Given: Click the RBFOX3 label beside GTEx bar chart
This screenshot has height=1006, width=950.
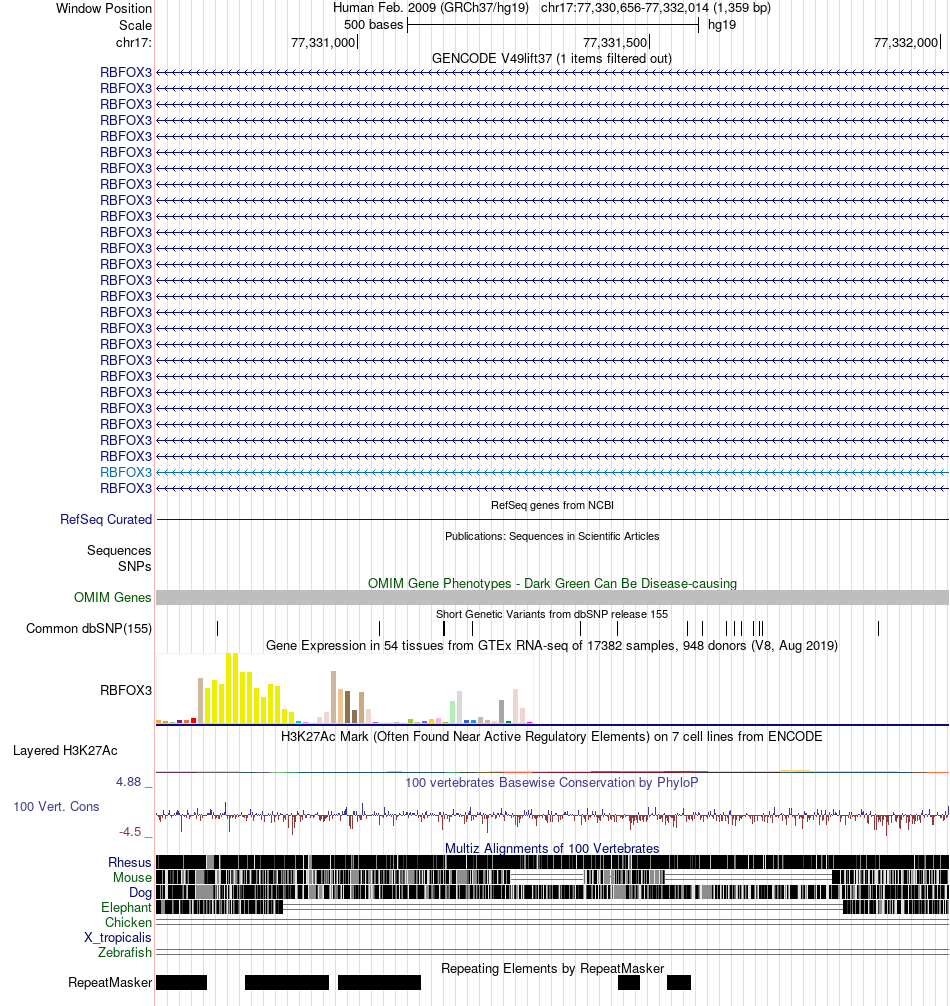Looking at the screenshot, I should coord(126,690).
